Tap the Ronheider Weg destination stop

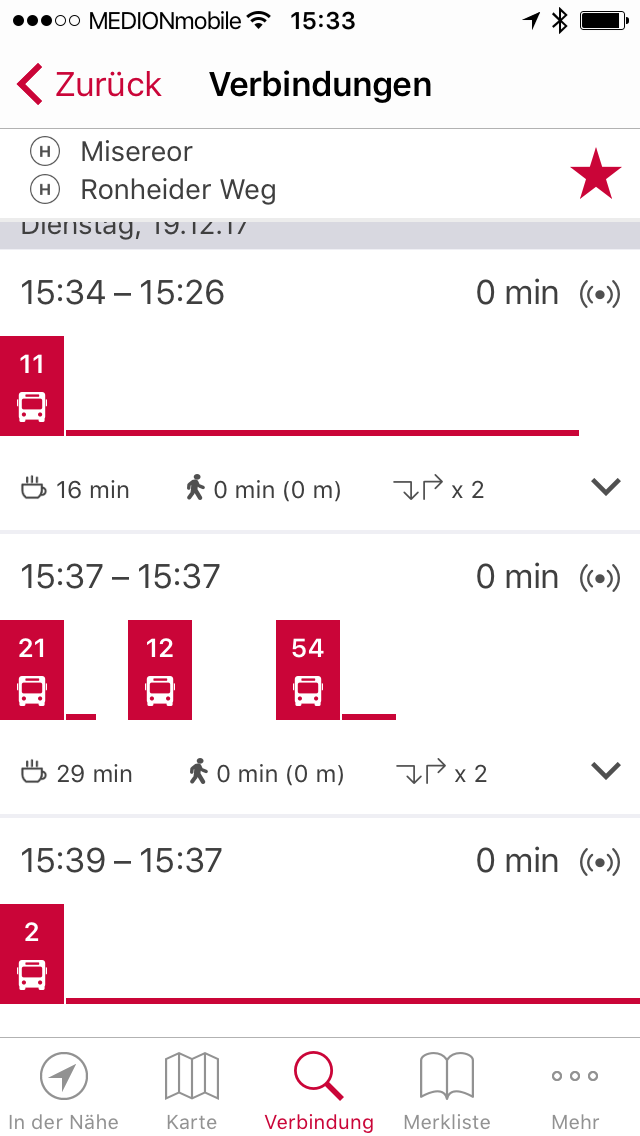178,189
